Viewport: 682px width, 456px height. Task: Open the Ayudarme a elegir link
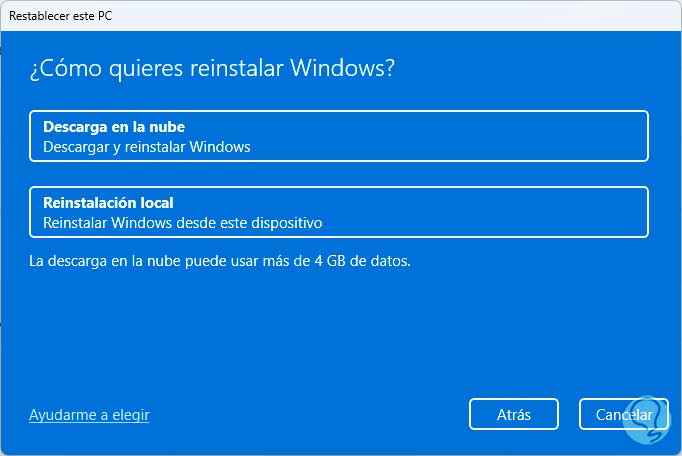coord(89,415)
